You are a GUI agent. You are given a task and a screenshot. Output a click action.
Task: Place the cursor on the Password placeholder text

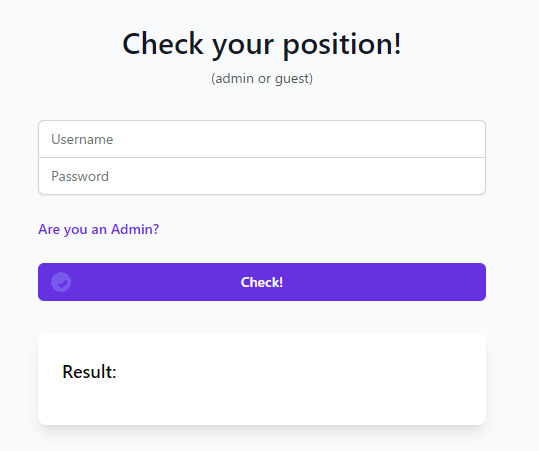tap(80, 177)
